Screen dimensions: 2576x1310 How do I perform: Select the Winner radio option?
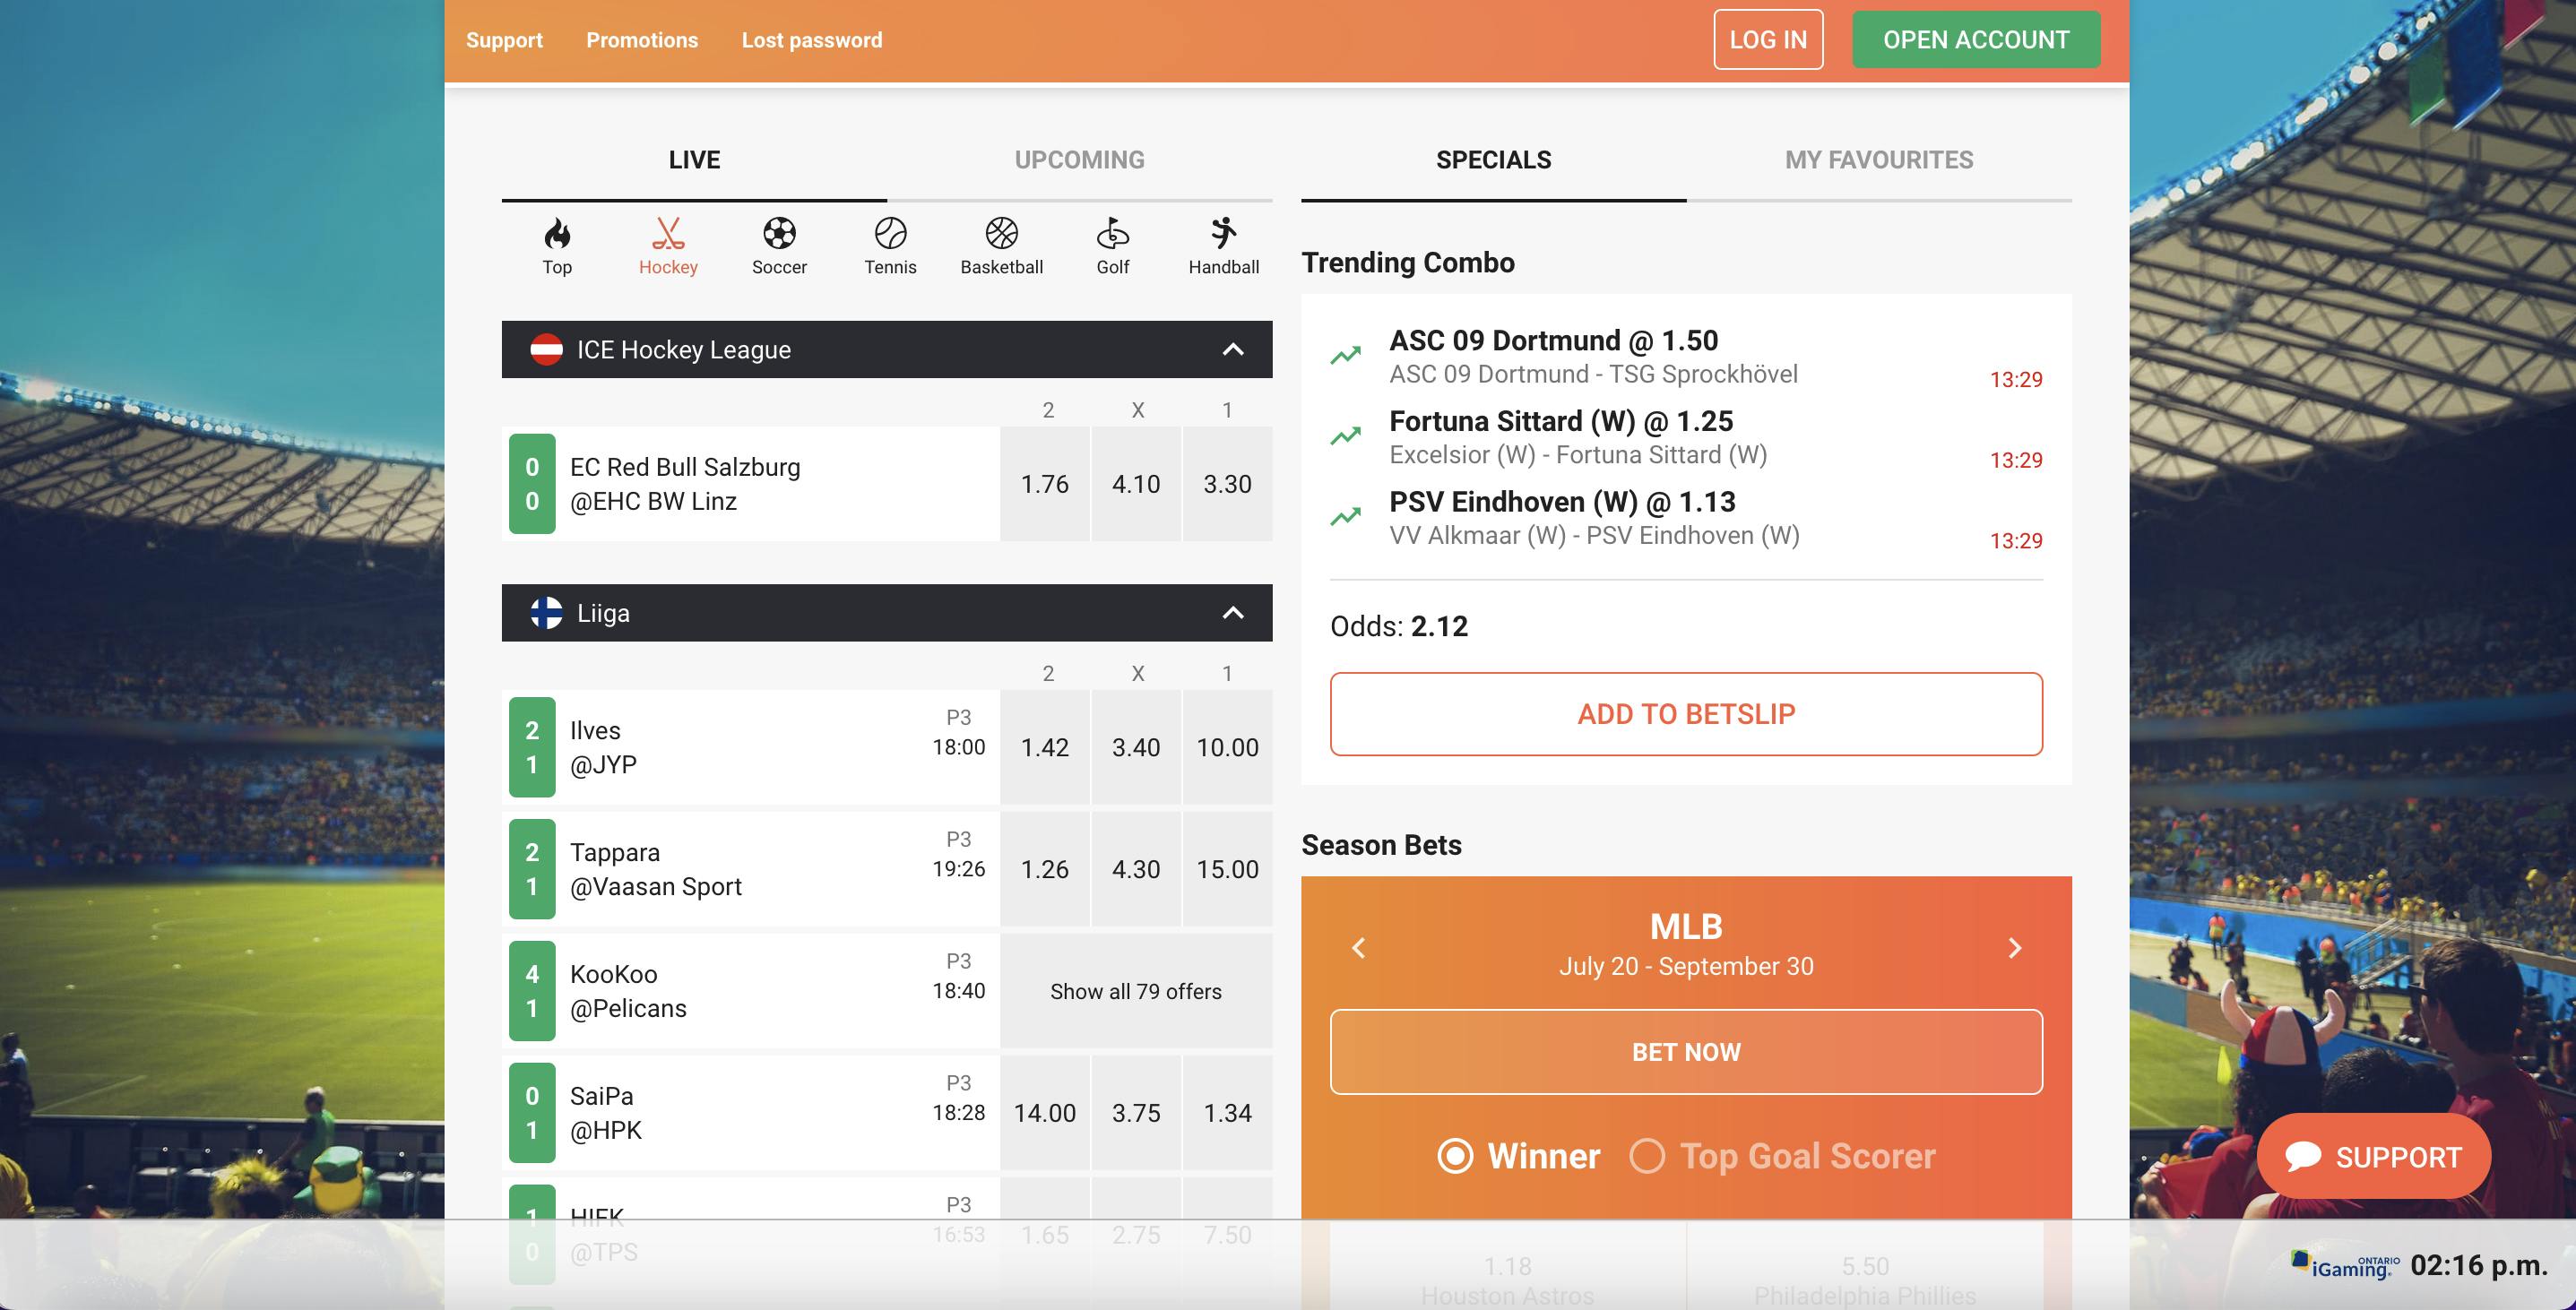1455,1156
